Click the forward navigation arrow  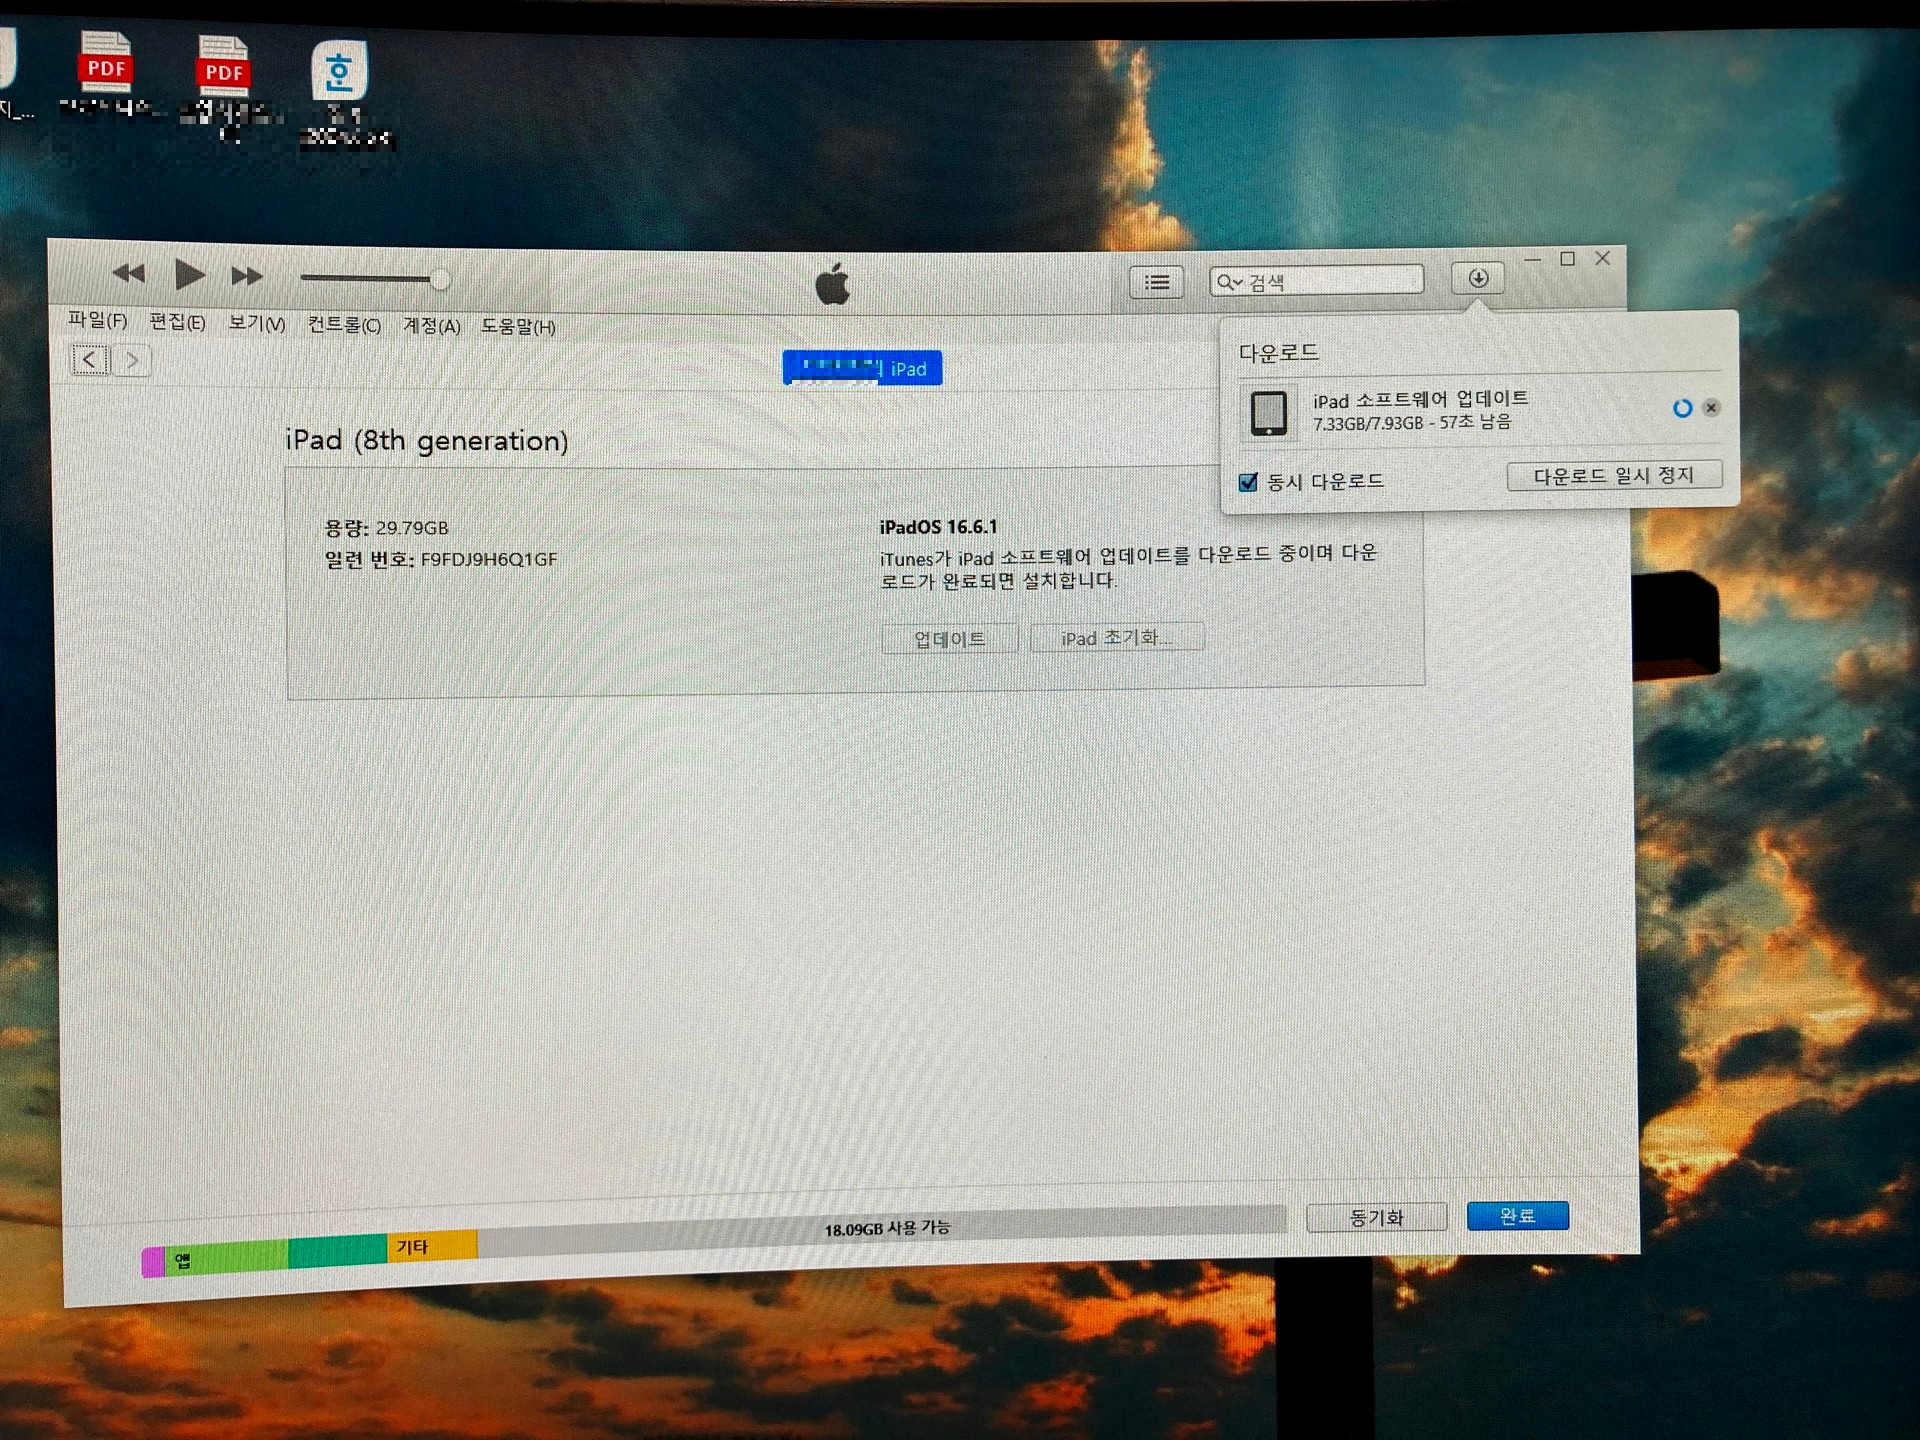coord(132,360)
